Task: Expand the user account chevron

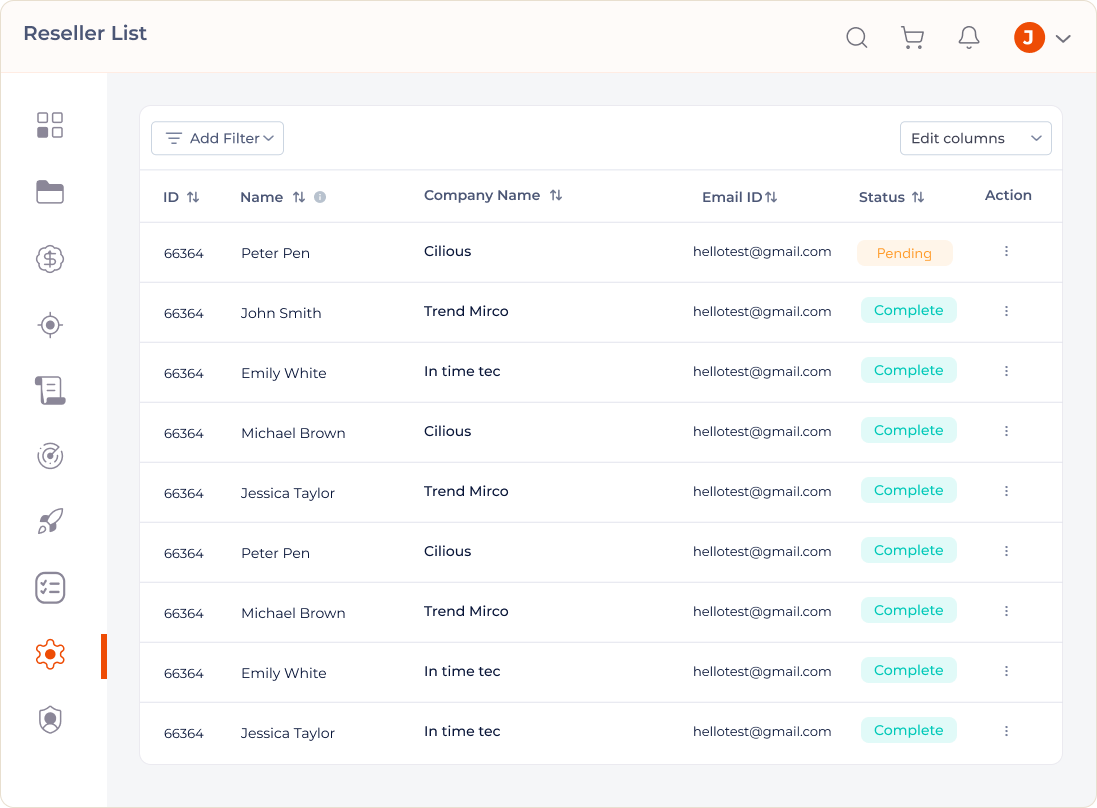Action: [1063, 38]
